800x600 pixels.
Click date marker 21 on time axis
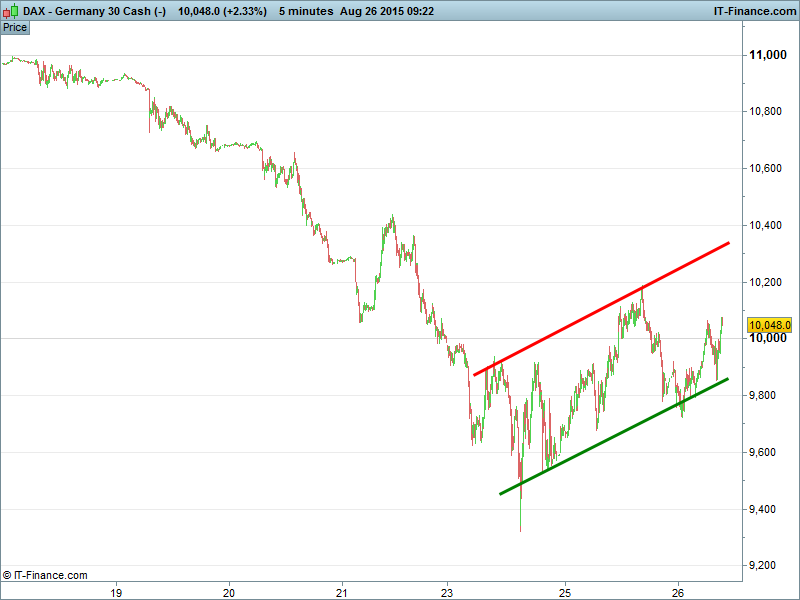coord(341,591)
